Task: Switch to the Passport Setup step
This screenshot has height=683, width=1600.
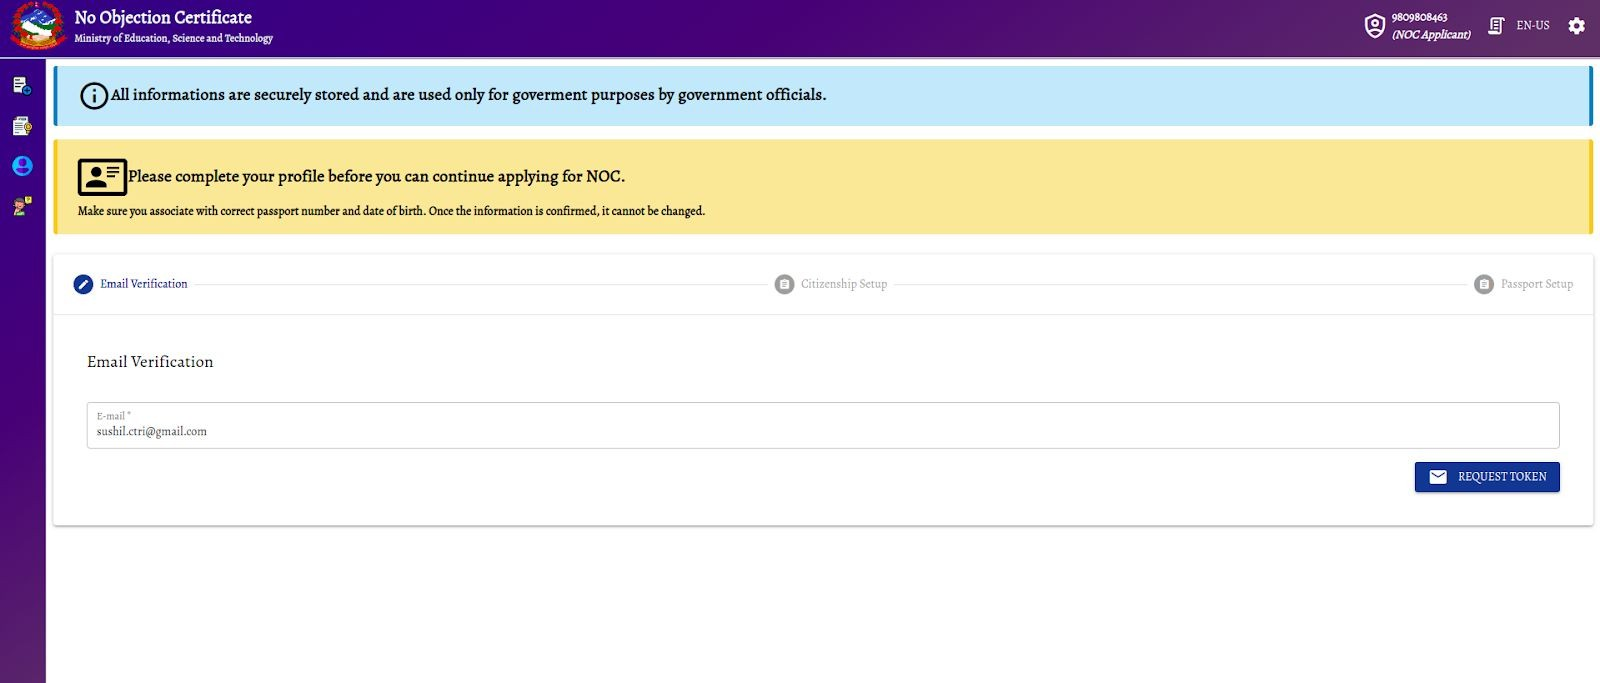Action: click(x=1536, y=284)
